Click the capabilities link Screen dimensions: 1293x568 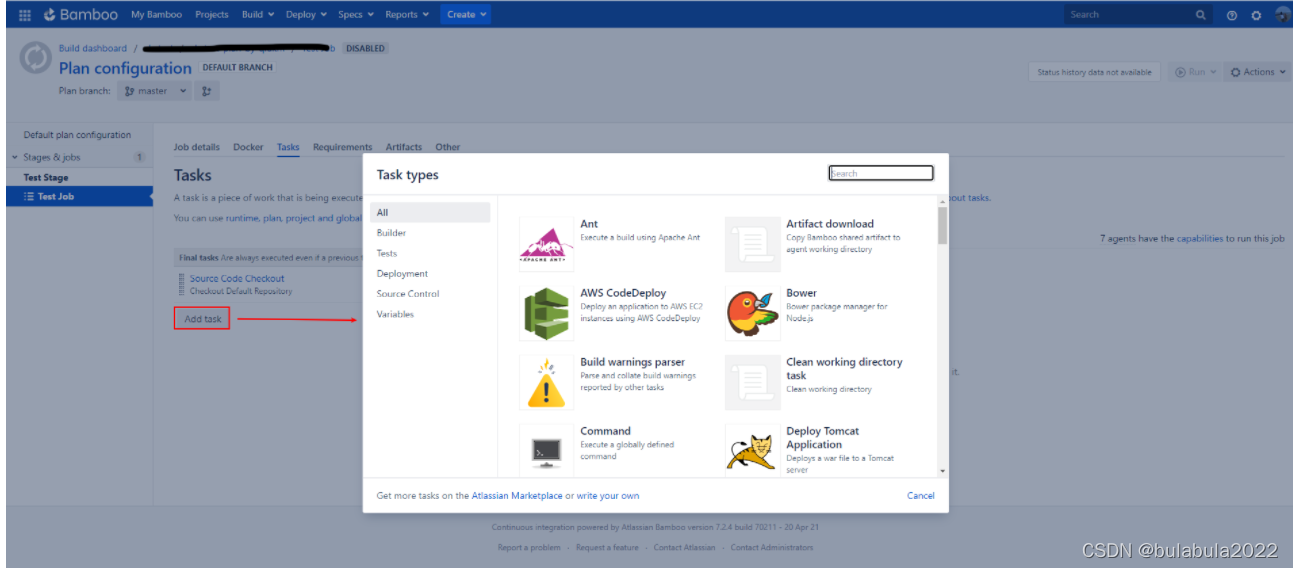coord(1200,239)
